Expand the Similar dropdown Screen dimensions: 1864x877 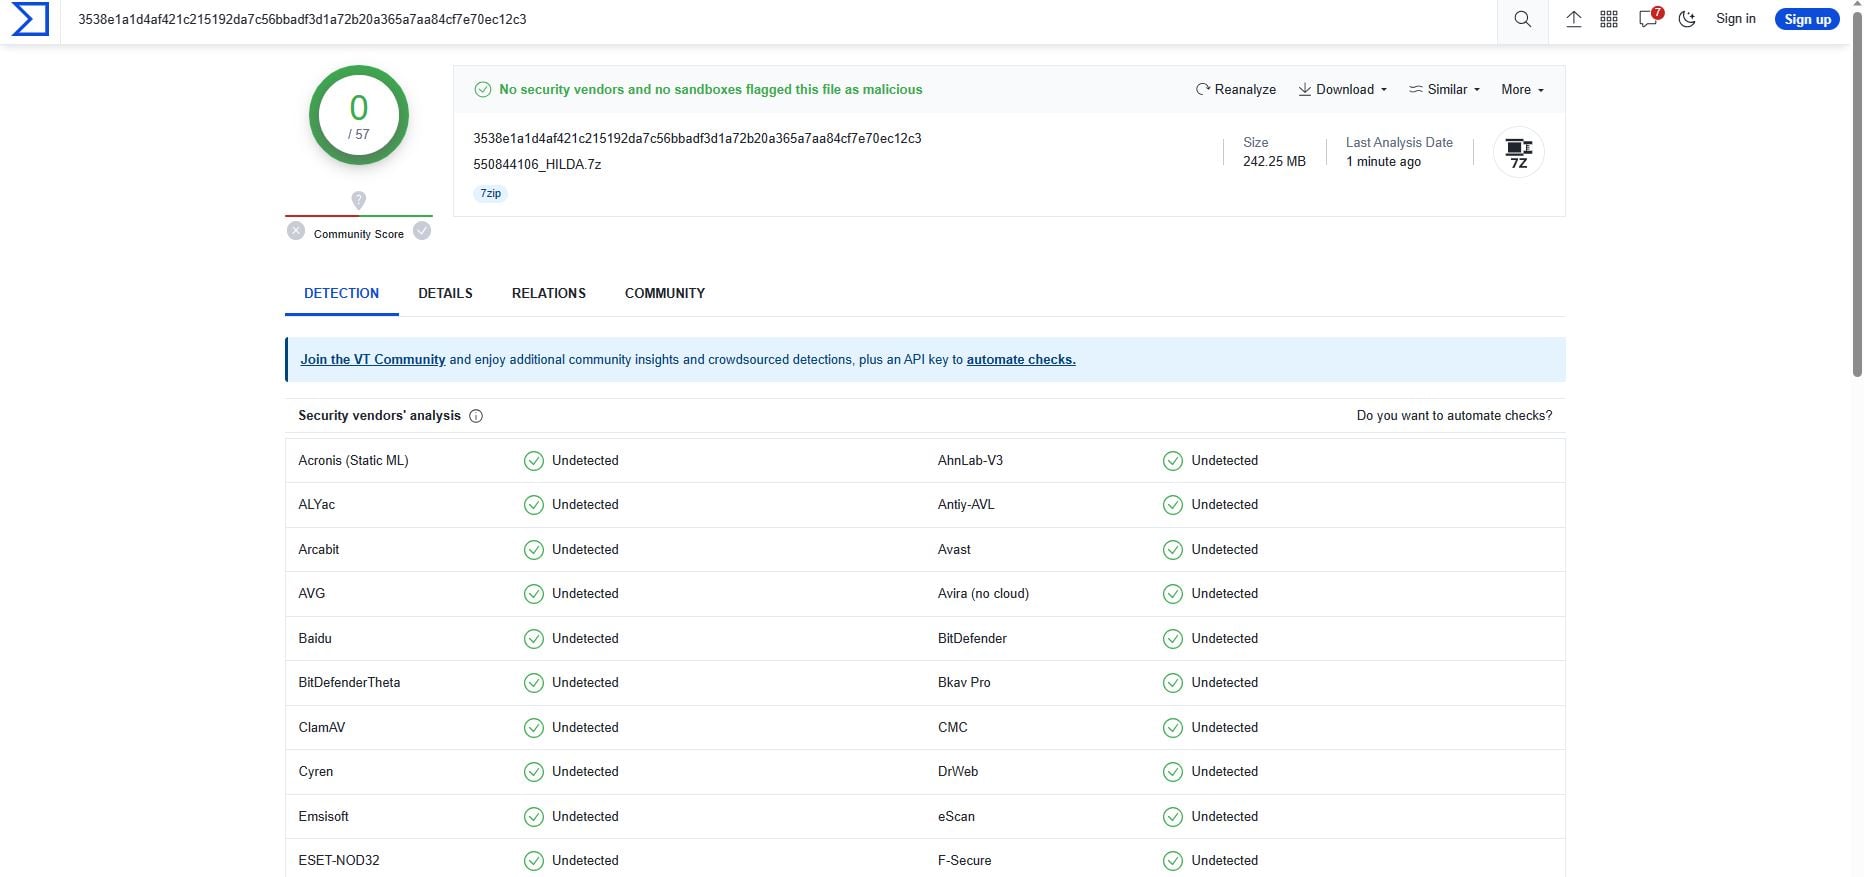click(1445, 89)
